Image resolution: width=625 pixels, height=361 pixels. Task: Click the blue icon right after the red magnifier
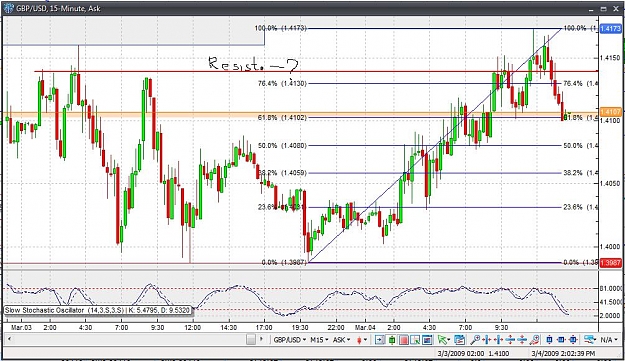(x=549, y=340)
